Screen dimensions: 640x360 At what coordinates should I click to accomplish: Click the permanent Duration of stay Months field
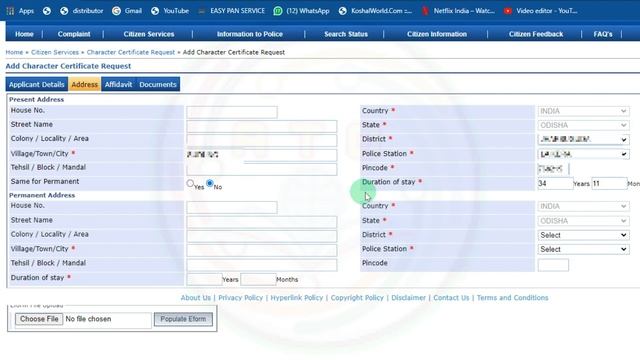click(x=258, y=280)
